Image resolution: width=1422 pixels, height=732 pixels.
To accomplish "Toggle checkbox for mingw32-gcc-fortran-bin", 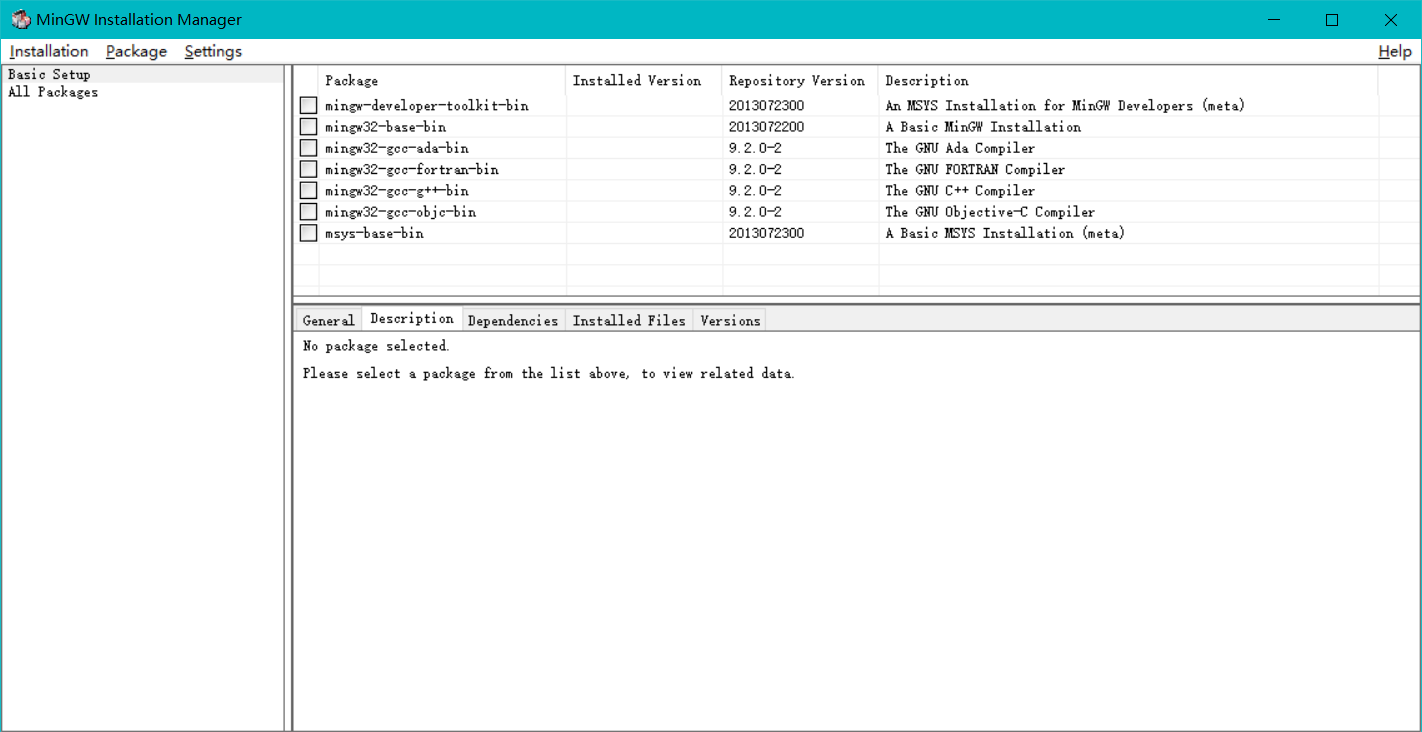I will tap(308, 169).
